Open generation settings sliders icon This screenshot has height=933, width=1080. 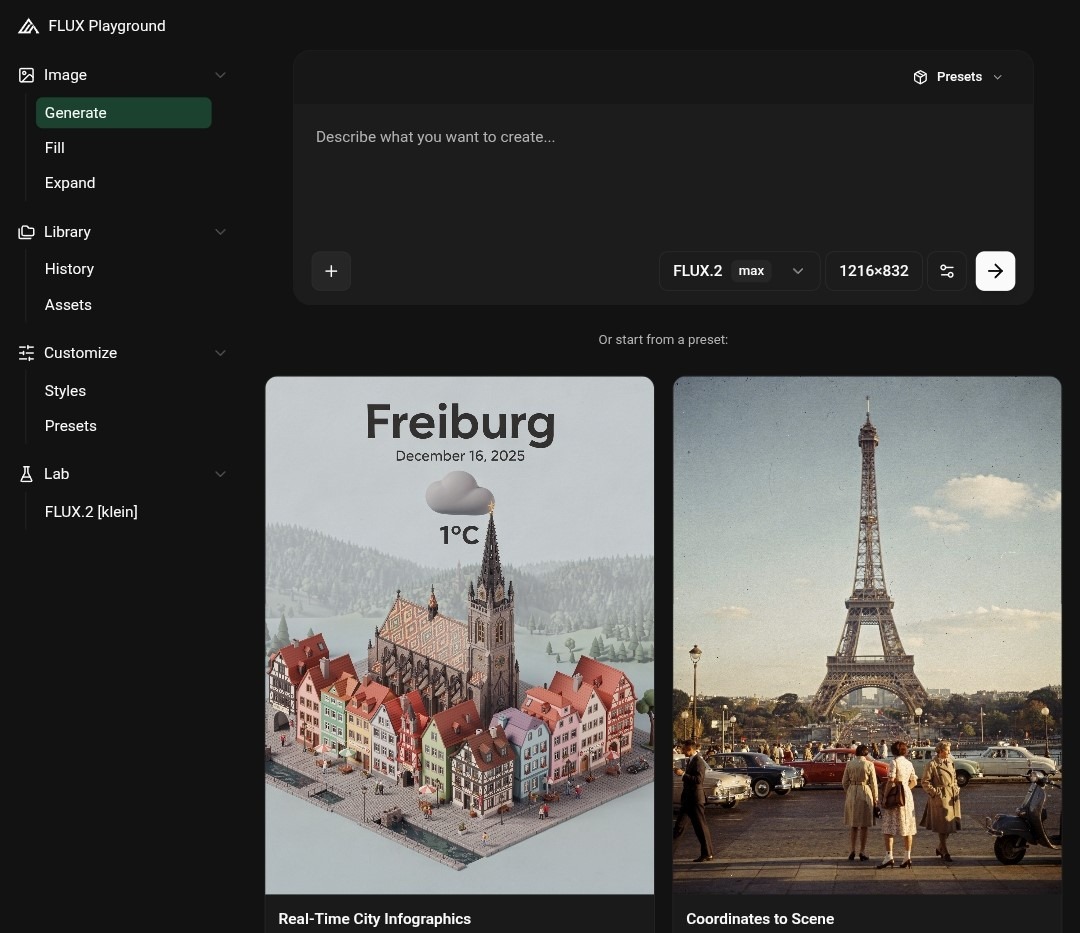click(947, 271)
